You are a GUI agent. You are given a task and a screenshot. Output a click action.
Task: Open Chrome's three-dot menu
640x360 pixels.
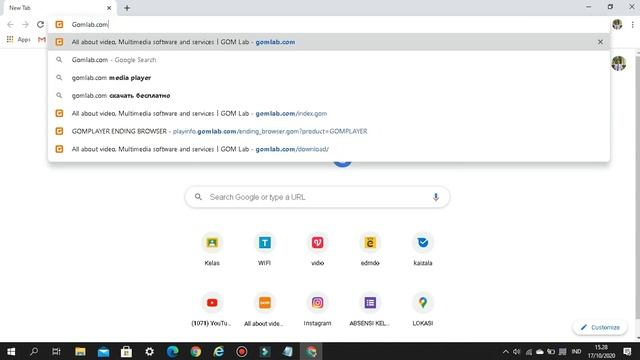pos(633,24)
